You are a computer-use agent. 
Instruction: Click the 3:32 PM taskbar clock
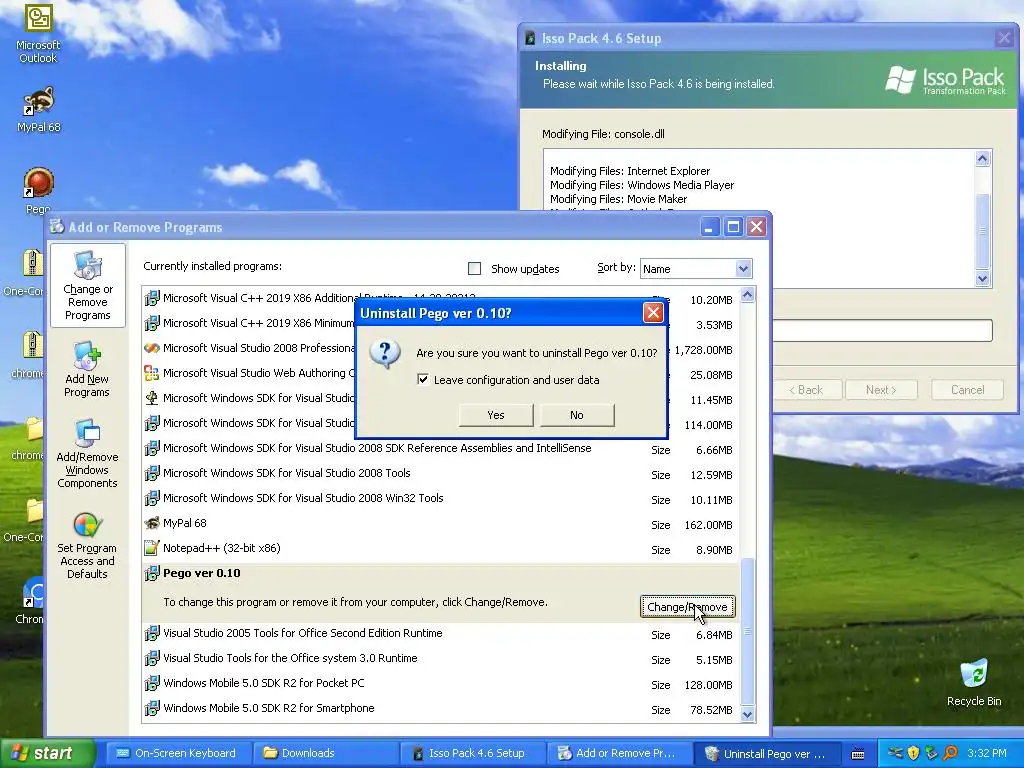click(x=986, y=753)
